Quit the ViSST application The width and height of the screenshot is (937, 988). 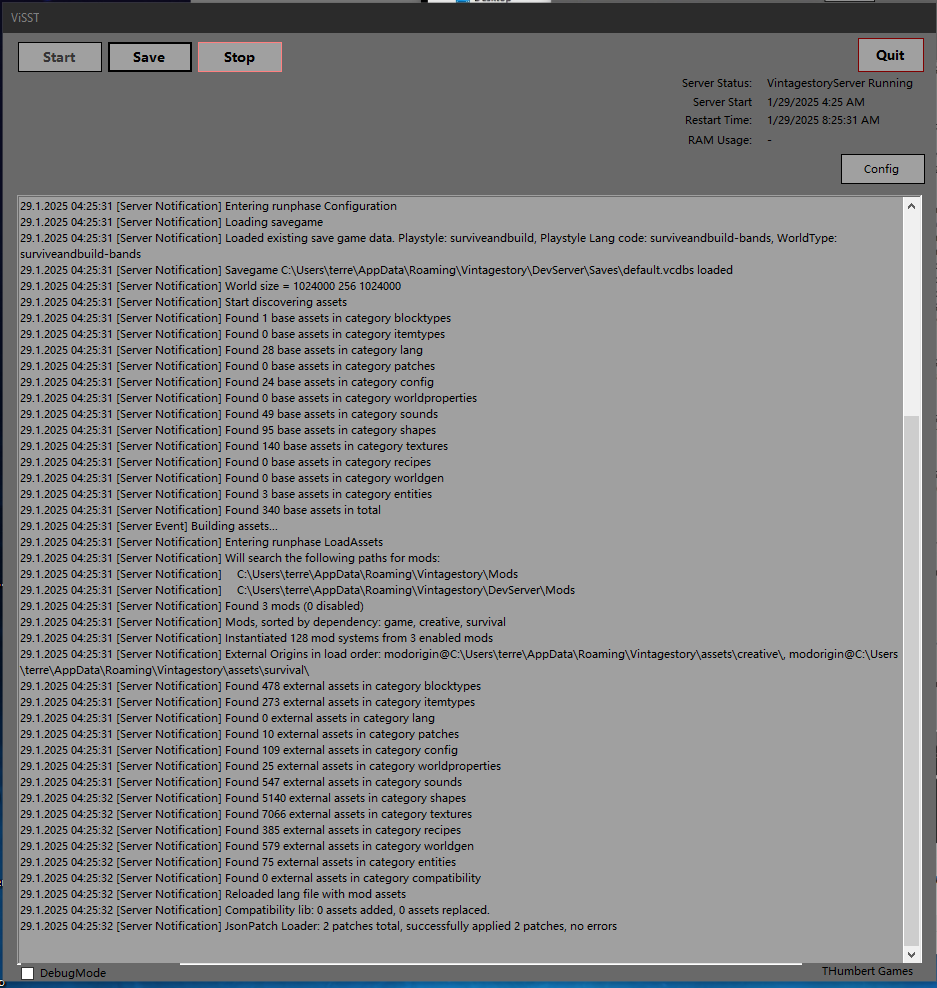890,55
